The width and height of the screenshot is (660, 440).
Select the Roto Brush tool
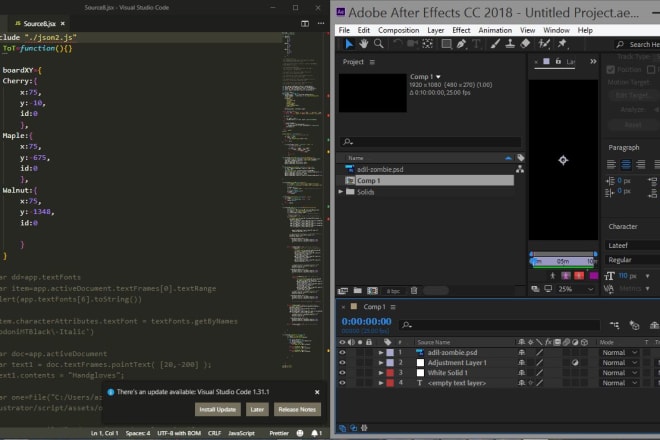544,43
